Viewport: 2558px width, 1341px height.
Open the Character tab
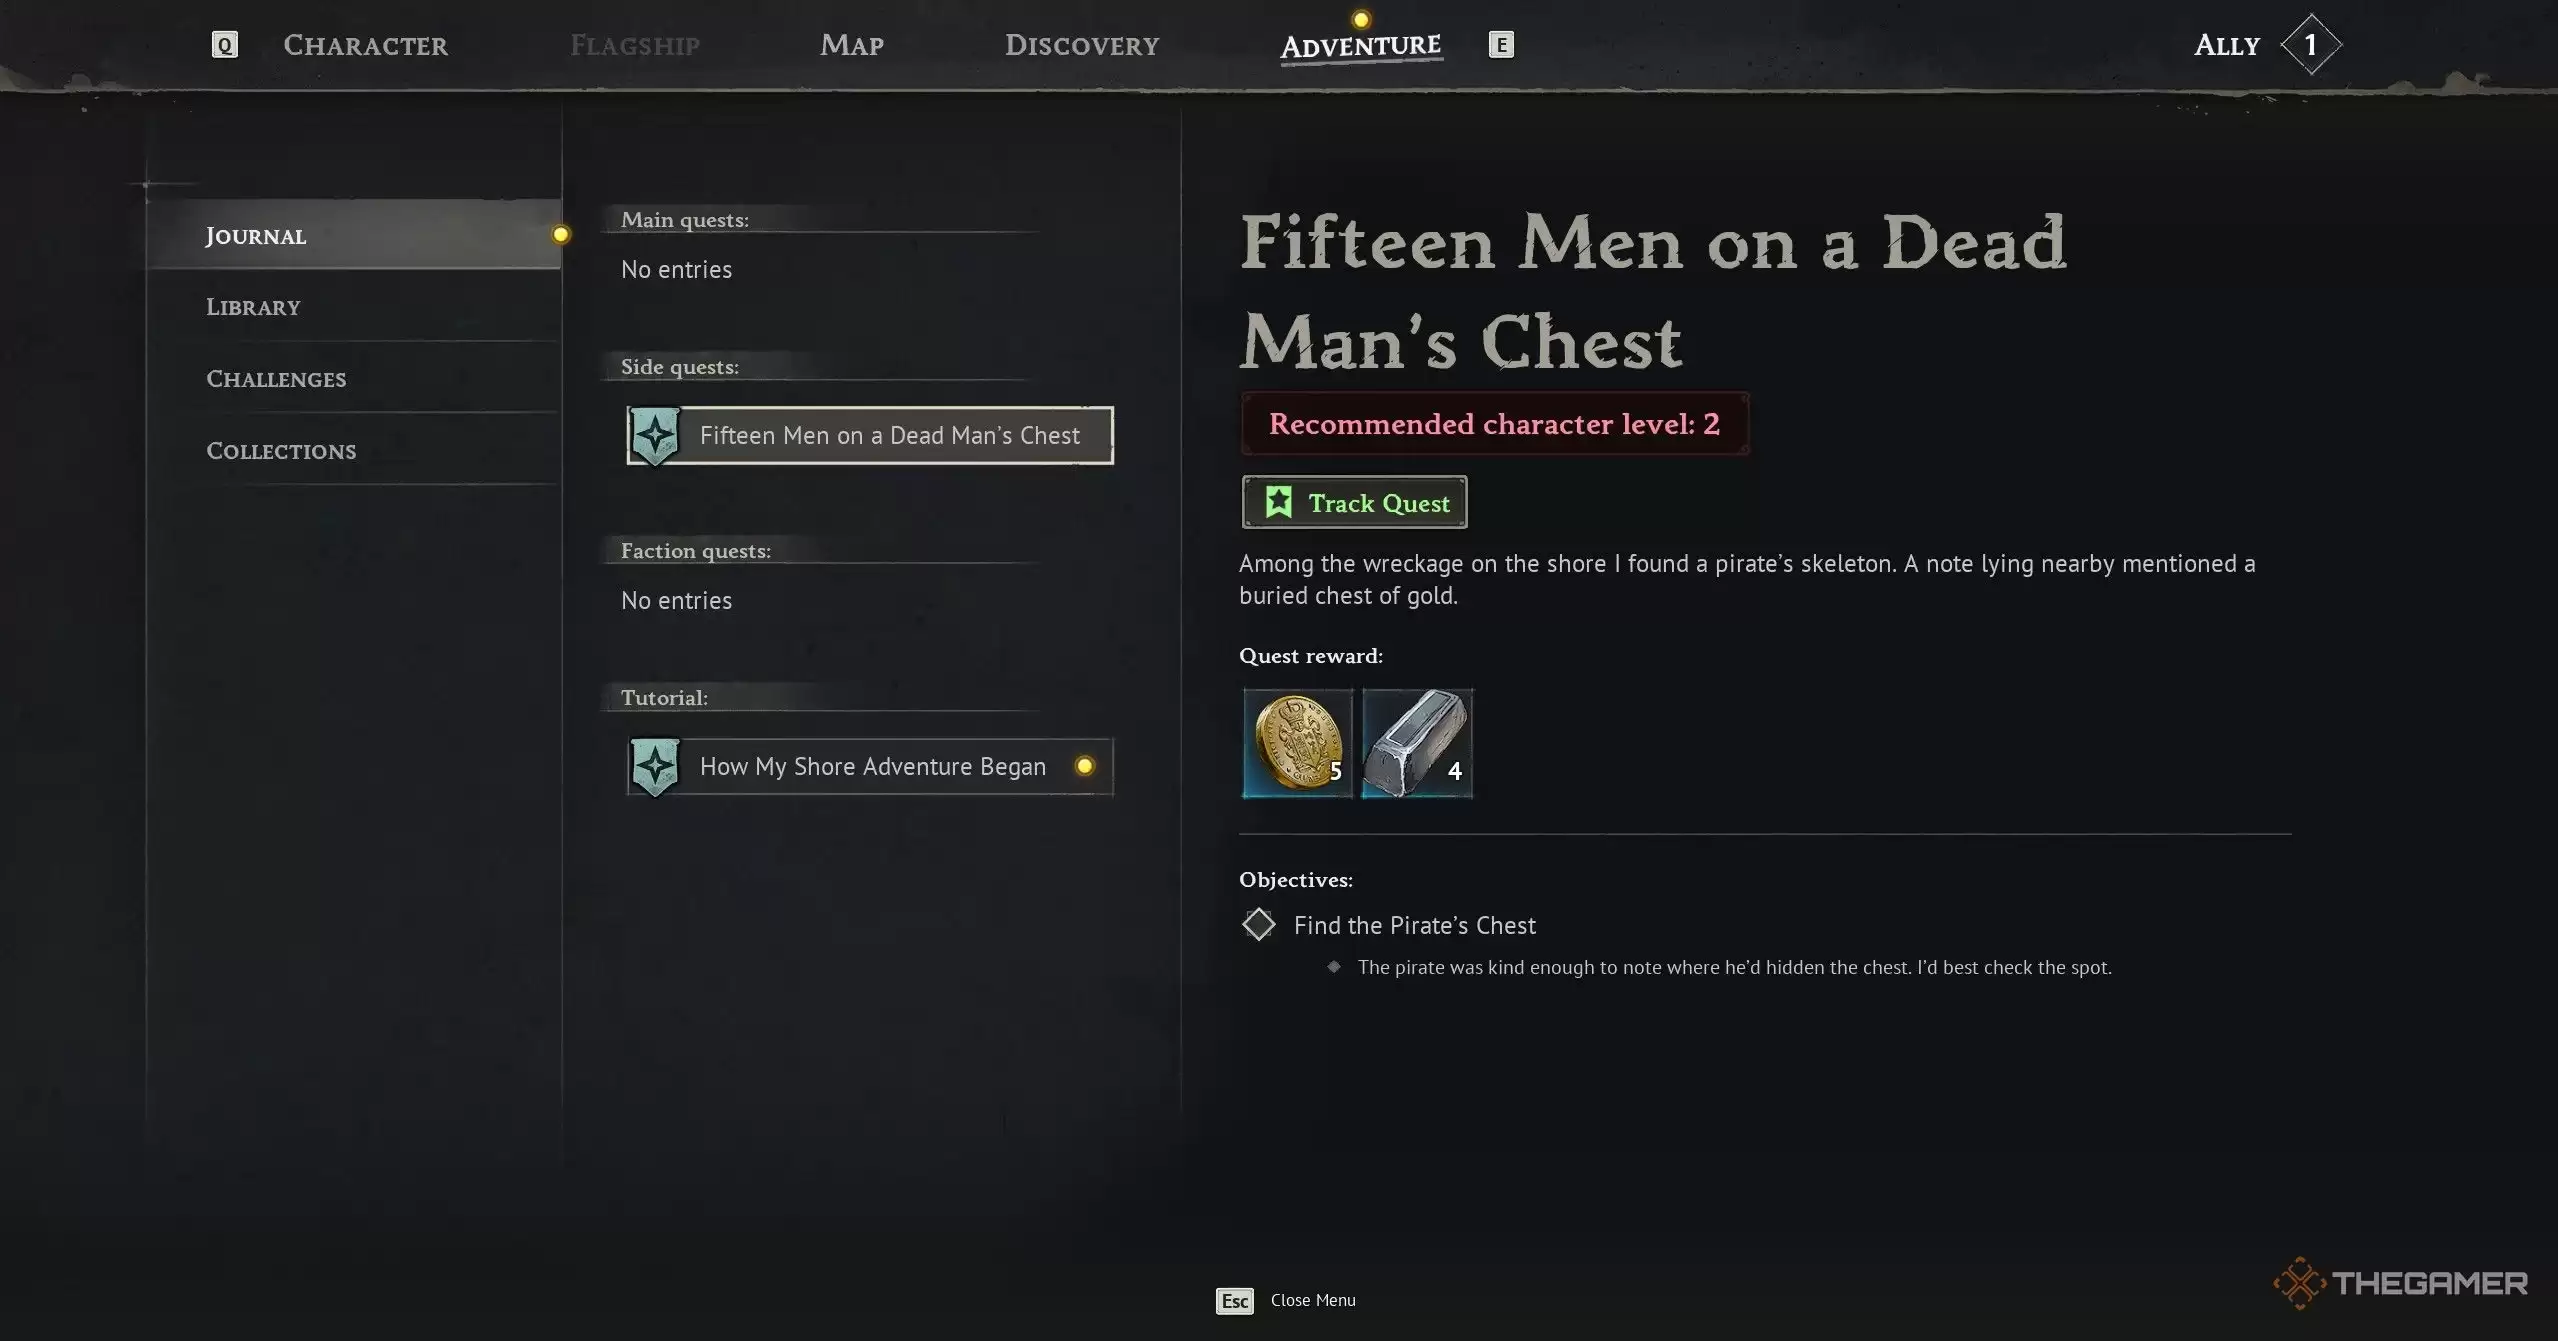[x=365, y=45]
